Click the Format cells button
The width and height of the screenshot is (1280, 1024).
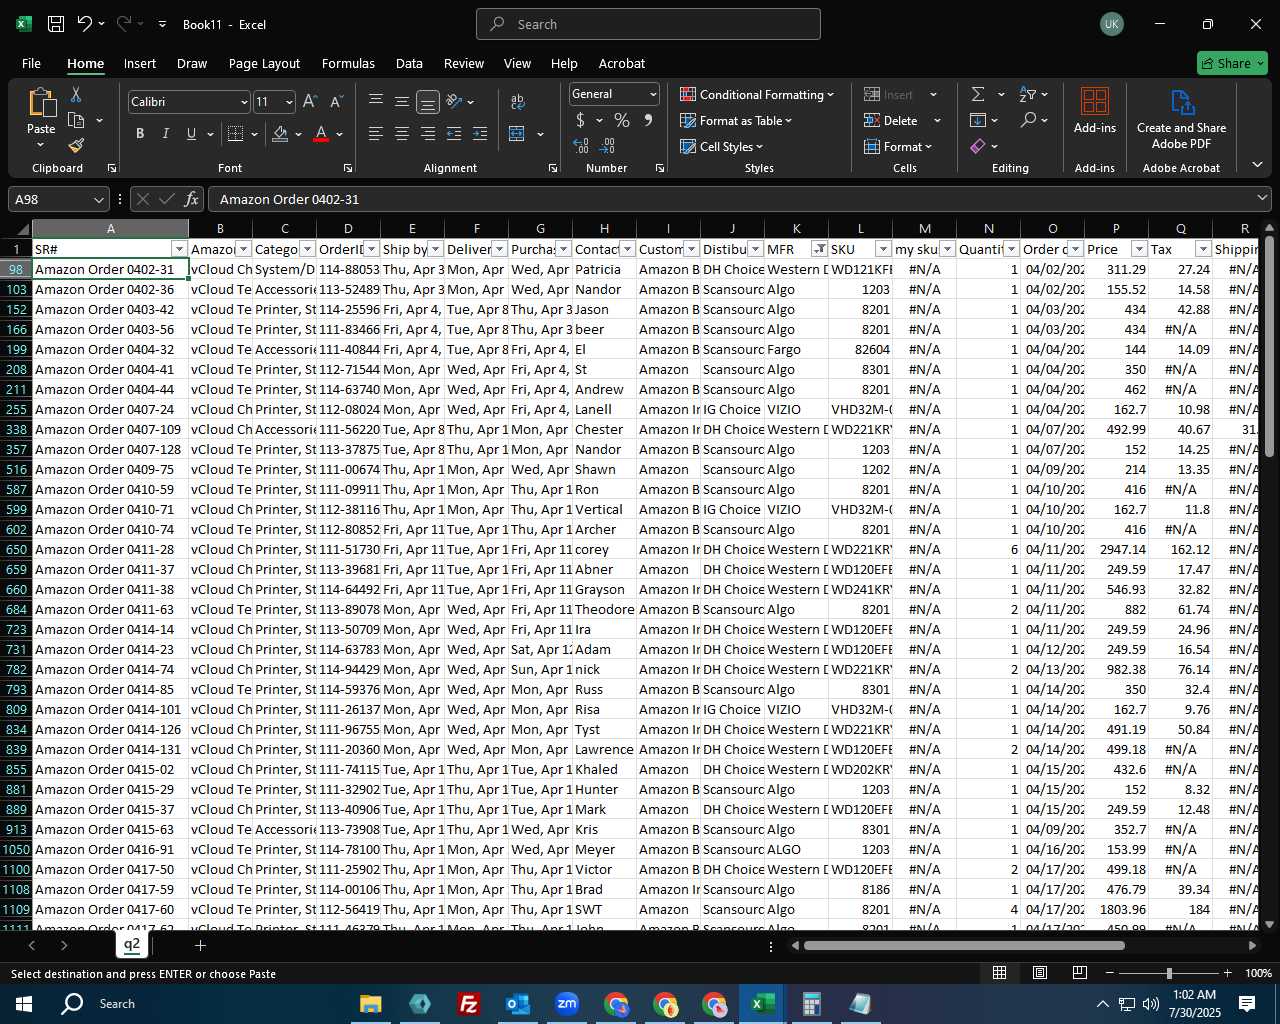(898, 146)
